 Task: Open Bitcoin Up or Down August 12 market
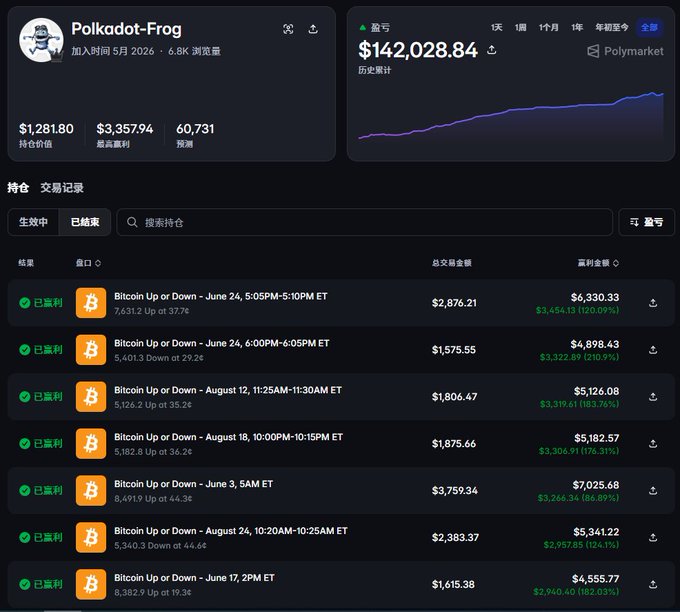click(x=228, y=390)
